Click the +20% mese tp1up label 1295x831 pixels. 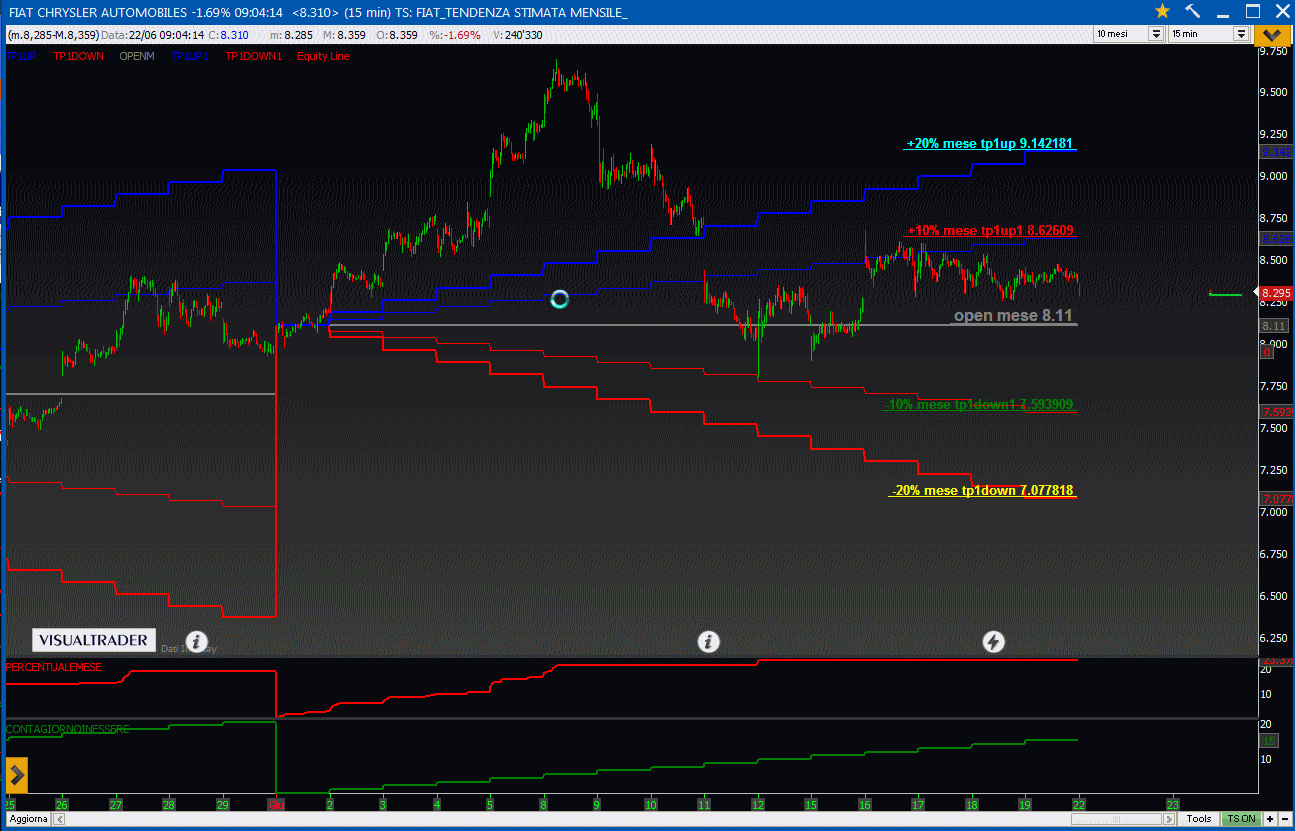click(x=990, y=144)
